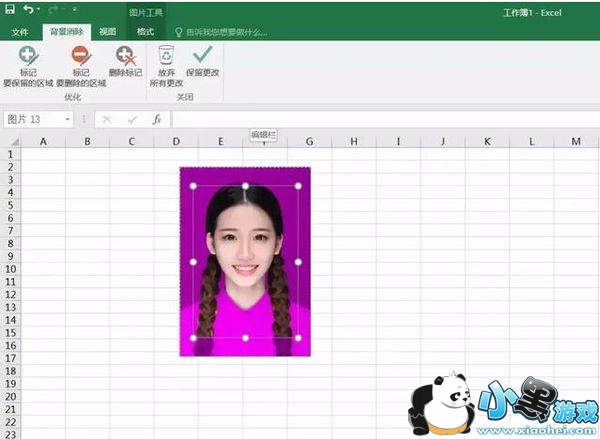The height and width of the screenshot is (439, 600).
Task: Select 标记要删除的区域 tool
Action: (x=81, y=66)
